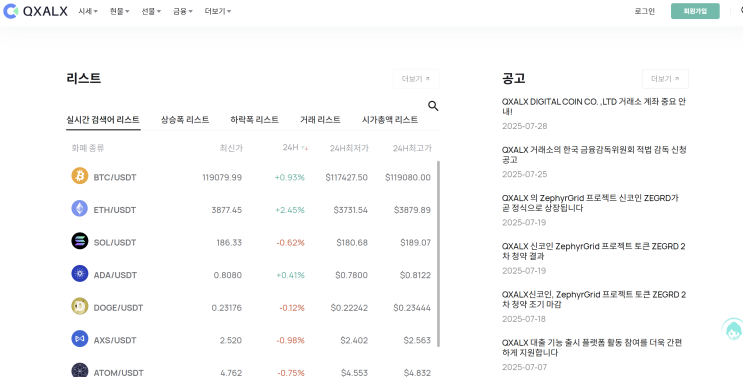743x377 pixels.
Task: Open the 거래소 계좌 중요 안내 notice
Action: tap(594, 107)
